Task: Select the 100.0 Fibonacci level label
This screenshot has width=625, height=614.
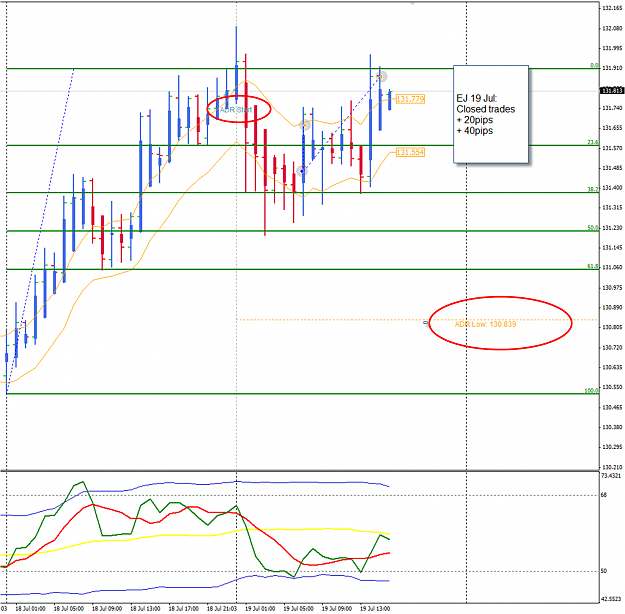Action: (592, 390)
